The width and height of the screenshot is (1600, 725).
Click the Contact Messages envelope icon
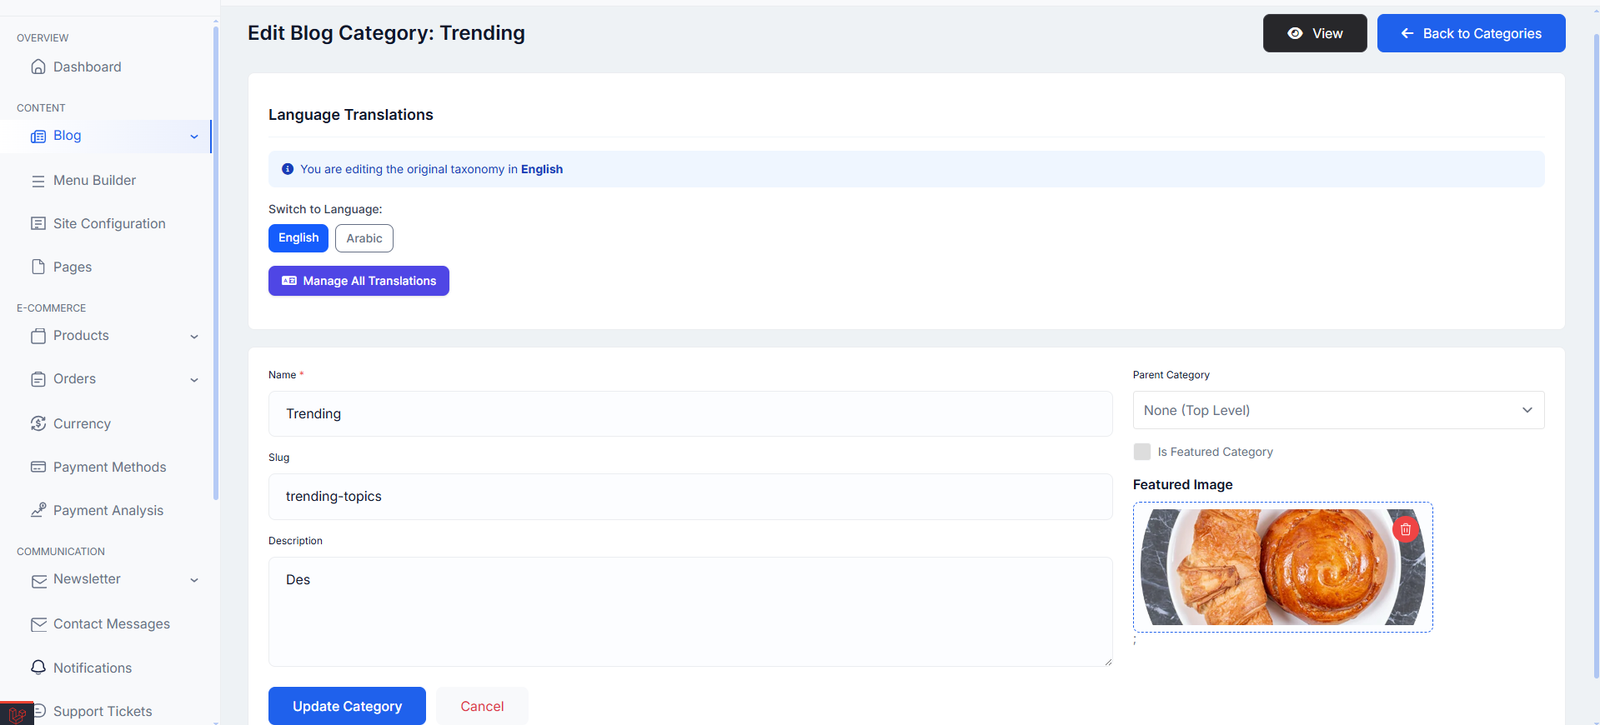click(x=38, y=624)
